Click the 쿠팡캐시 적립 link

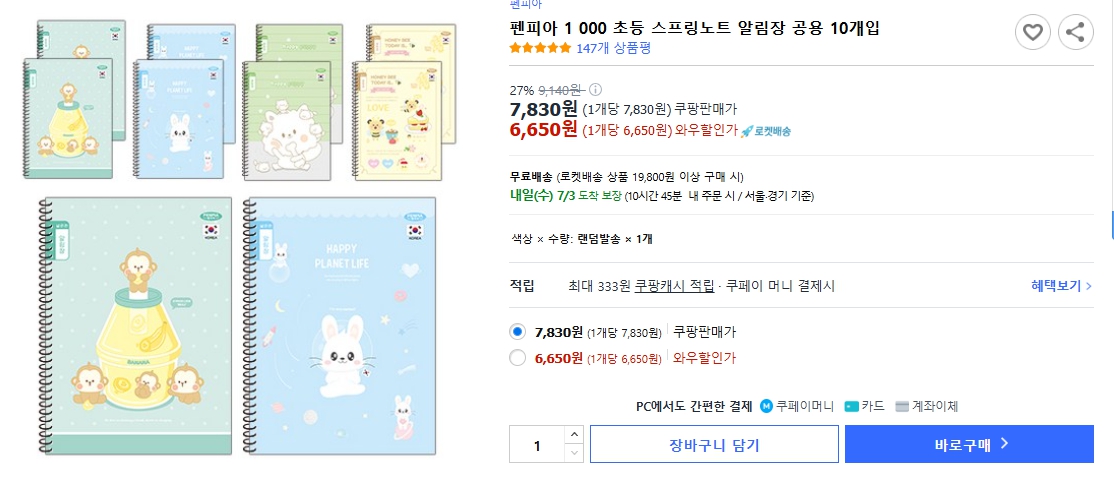pyautogui.click(x=674, y=286)
